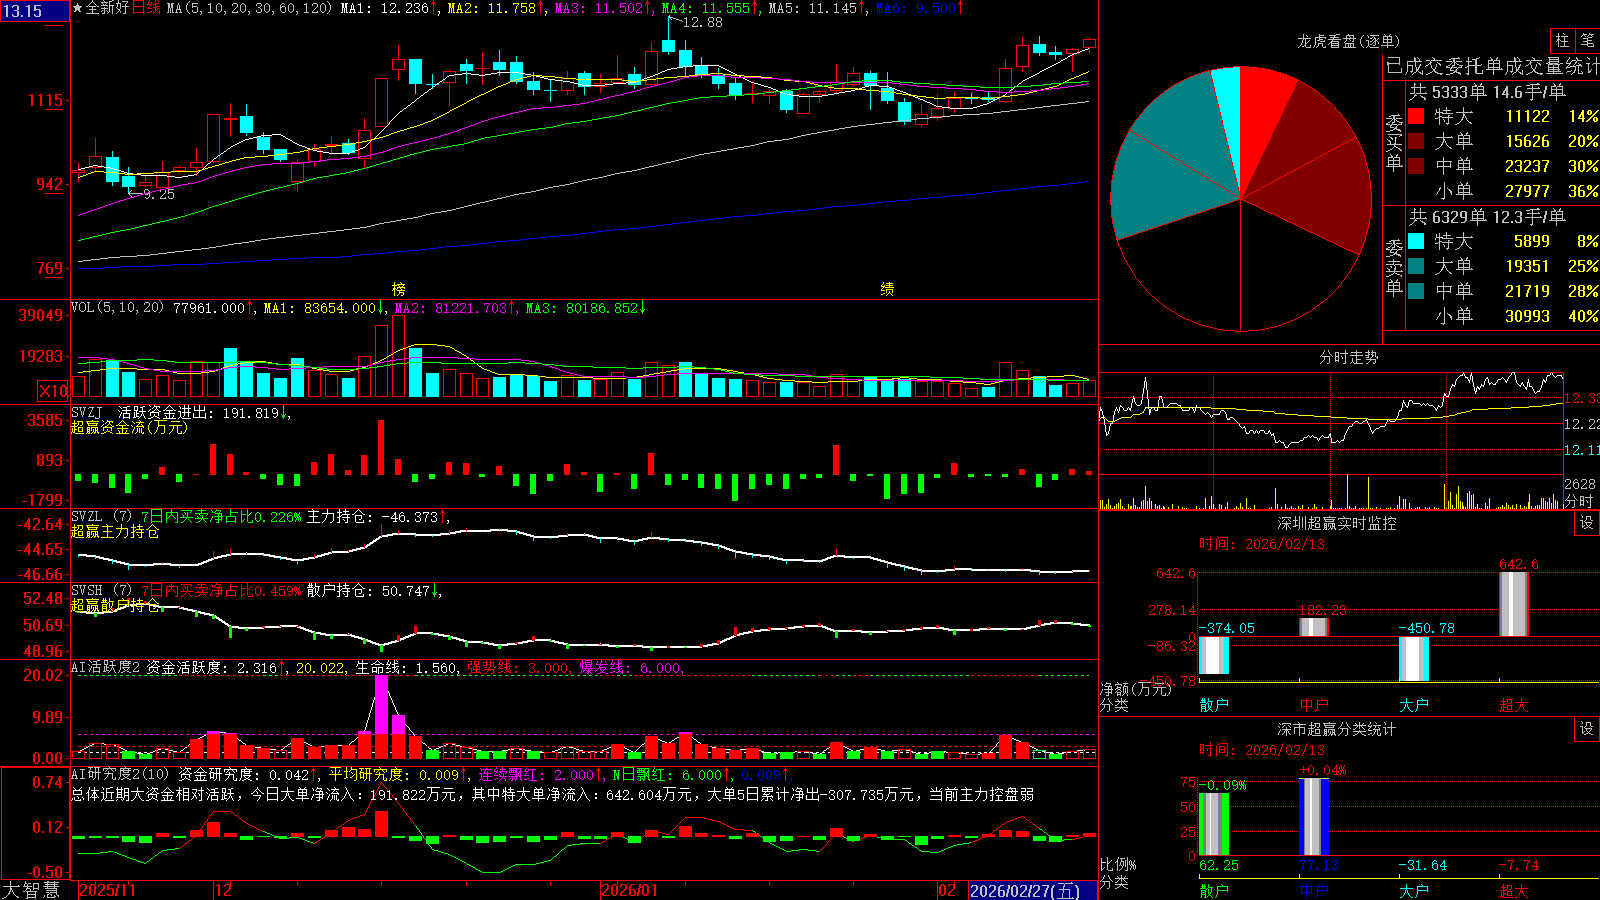The width and height of the screenshot is (1600, 900).
Task: Click the 小单 30993 sell row
Action: tap(1502, 316)
